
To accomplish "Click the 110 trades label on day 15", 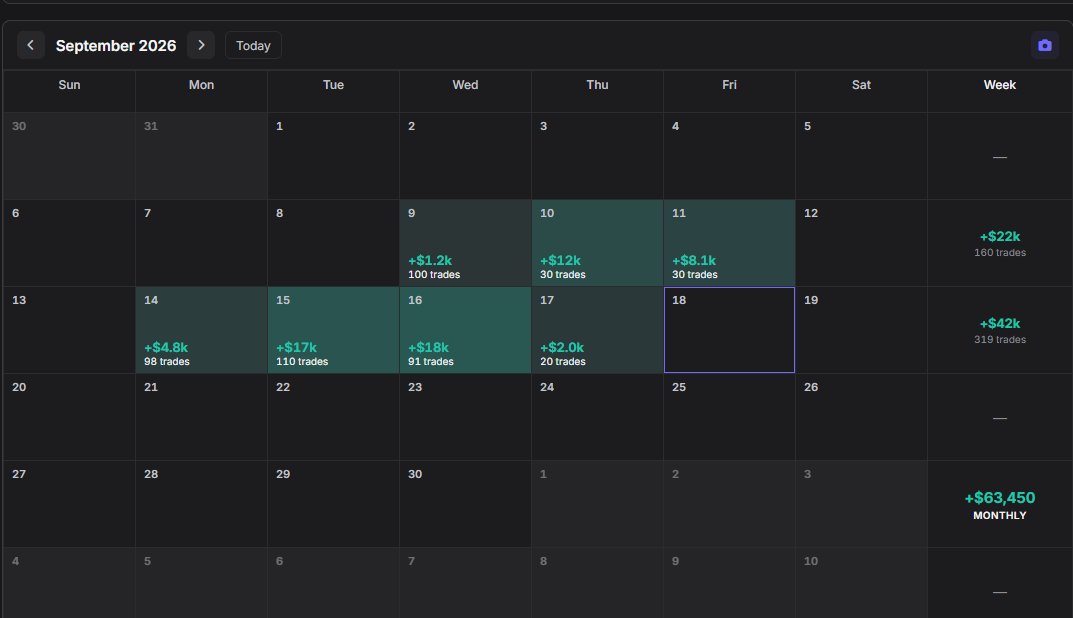I will pyautogui.click(x=302, y=361).
